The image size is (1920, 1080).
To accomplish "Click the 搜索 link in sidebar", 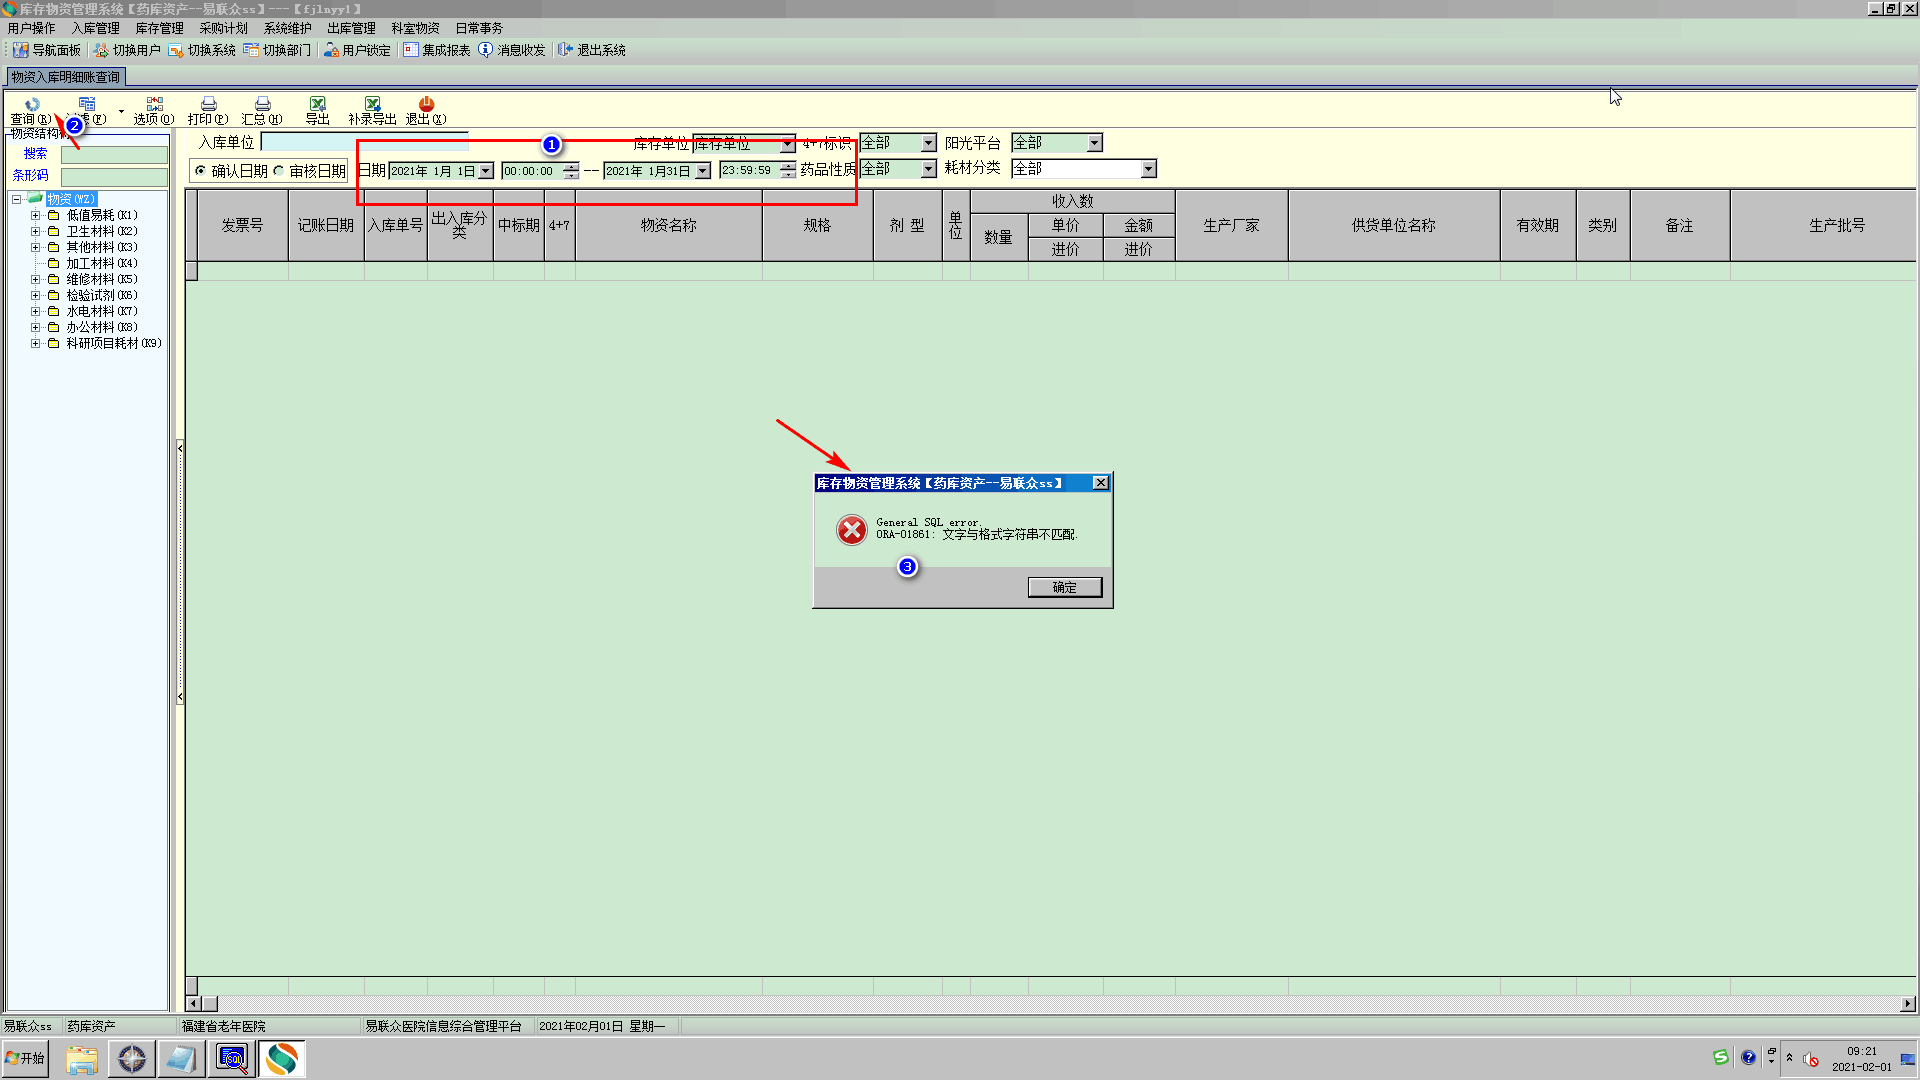I will tap(36, 154).
